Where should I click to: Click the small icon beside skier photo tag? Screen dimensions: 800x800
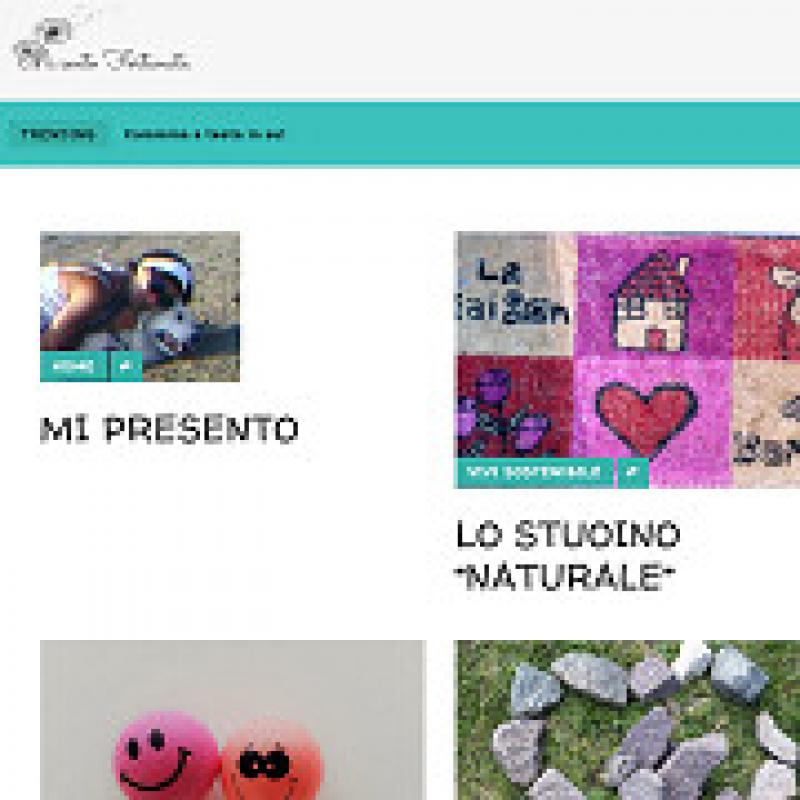pos(127,366)
